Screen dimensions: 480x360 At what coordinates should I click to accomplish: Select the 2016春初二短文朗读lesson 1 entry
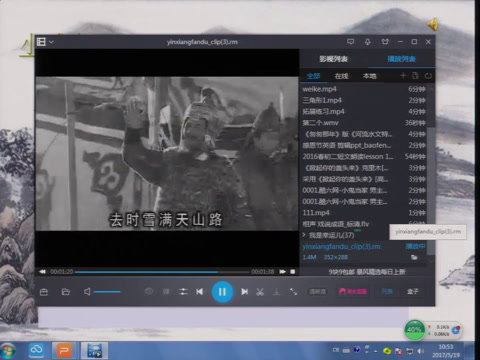363,157
